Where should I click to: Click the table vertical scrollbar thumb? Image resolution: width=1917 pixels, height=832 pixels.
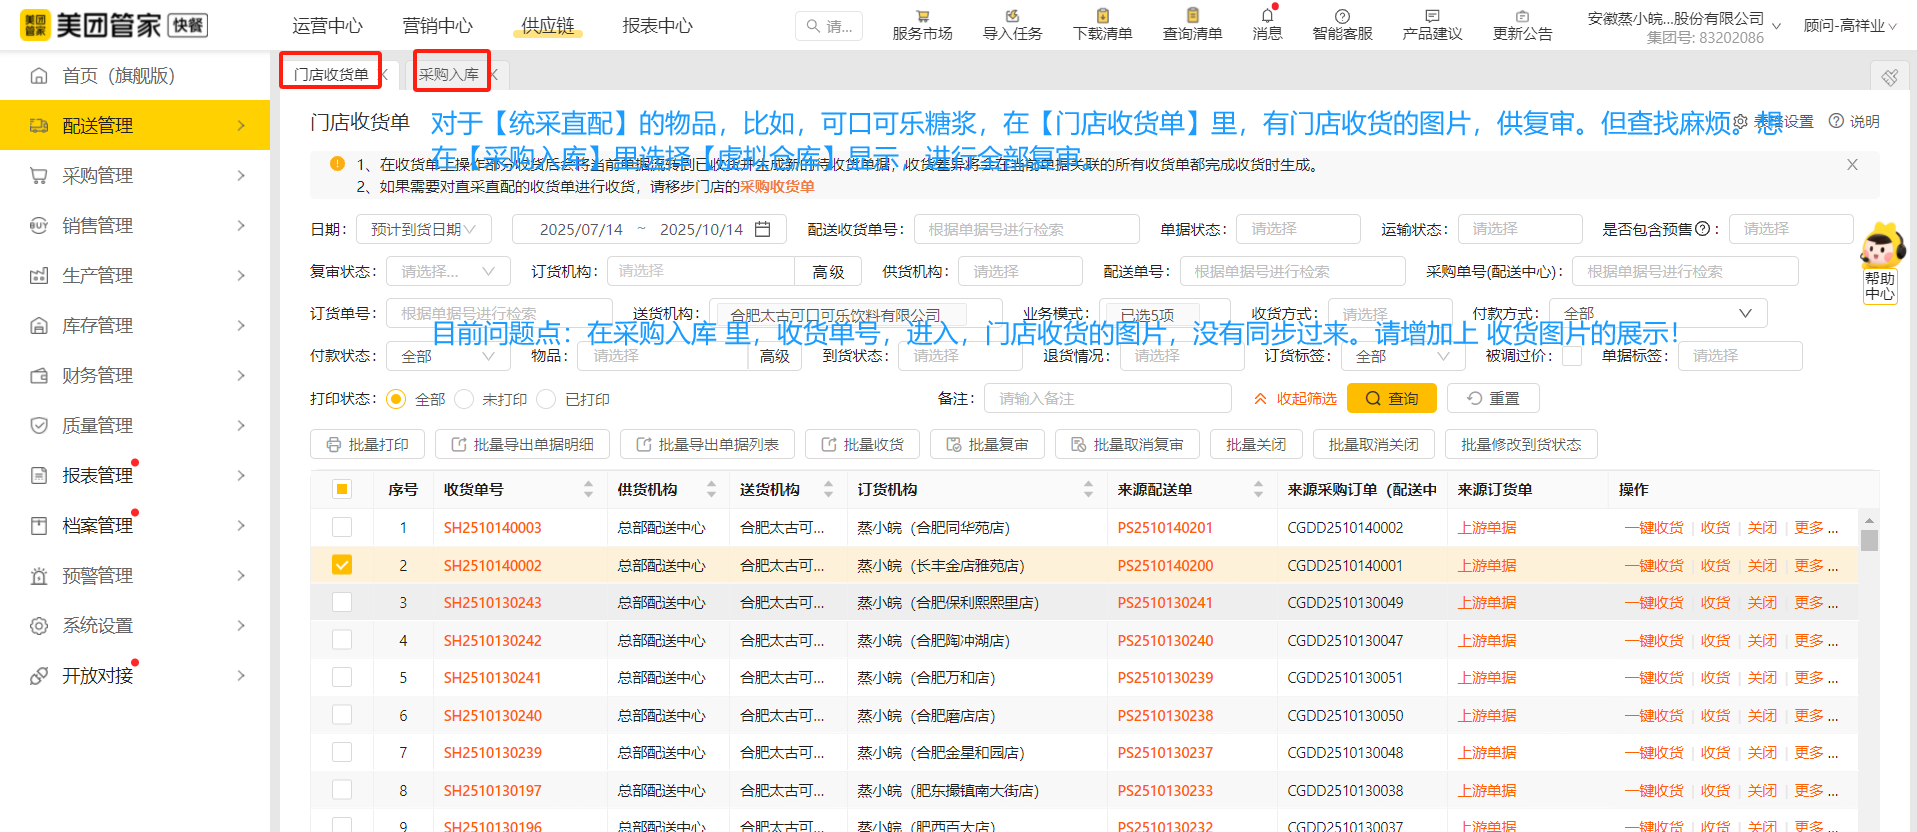pyautogui.click(x=1869, y=540)
